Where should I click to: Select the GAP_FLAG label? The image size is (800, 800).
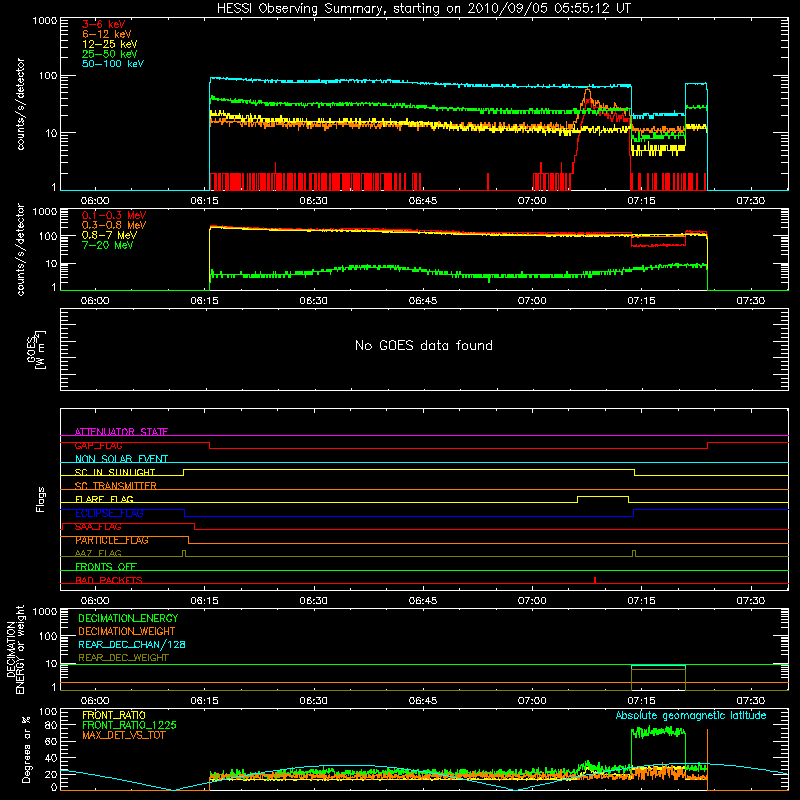coord(98,445)
